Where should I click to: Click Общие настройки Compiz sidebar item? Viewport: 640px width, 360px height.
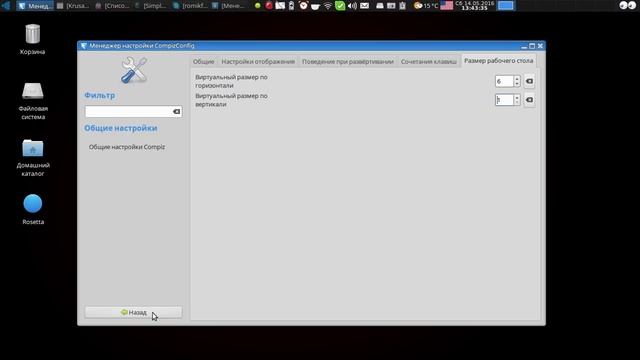click(127, 147)
